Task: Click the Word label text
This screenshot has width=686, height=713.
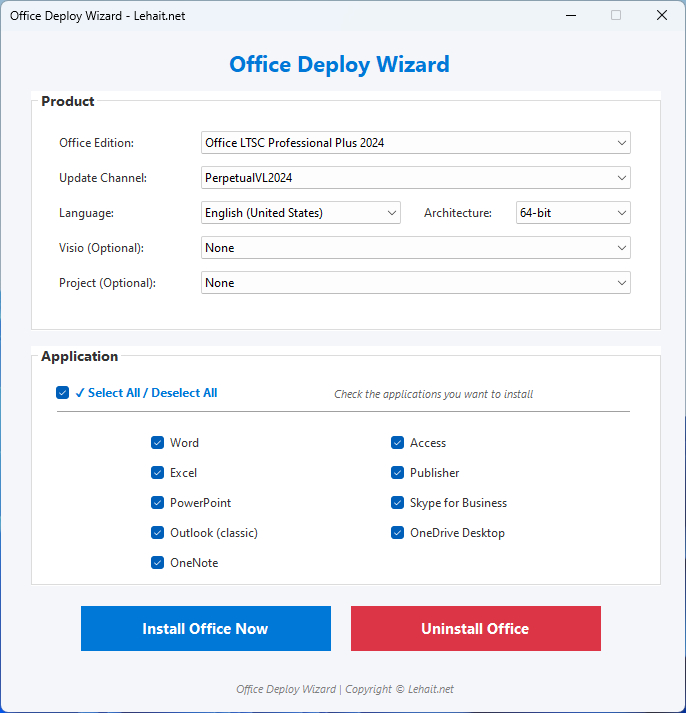Action: [x=184, y=443]
